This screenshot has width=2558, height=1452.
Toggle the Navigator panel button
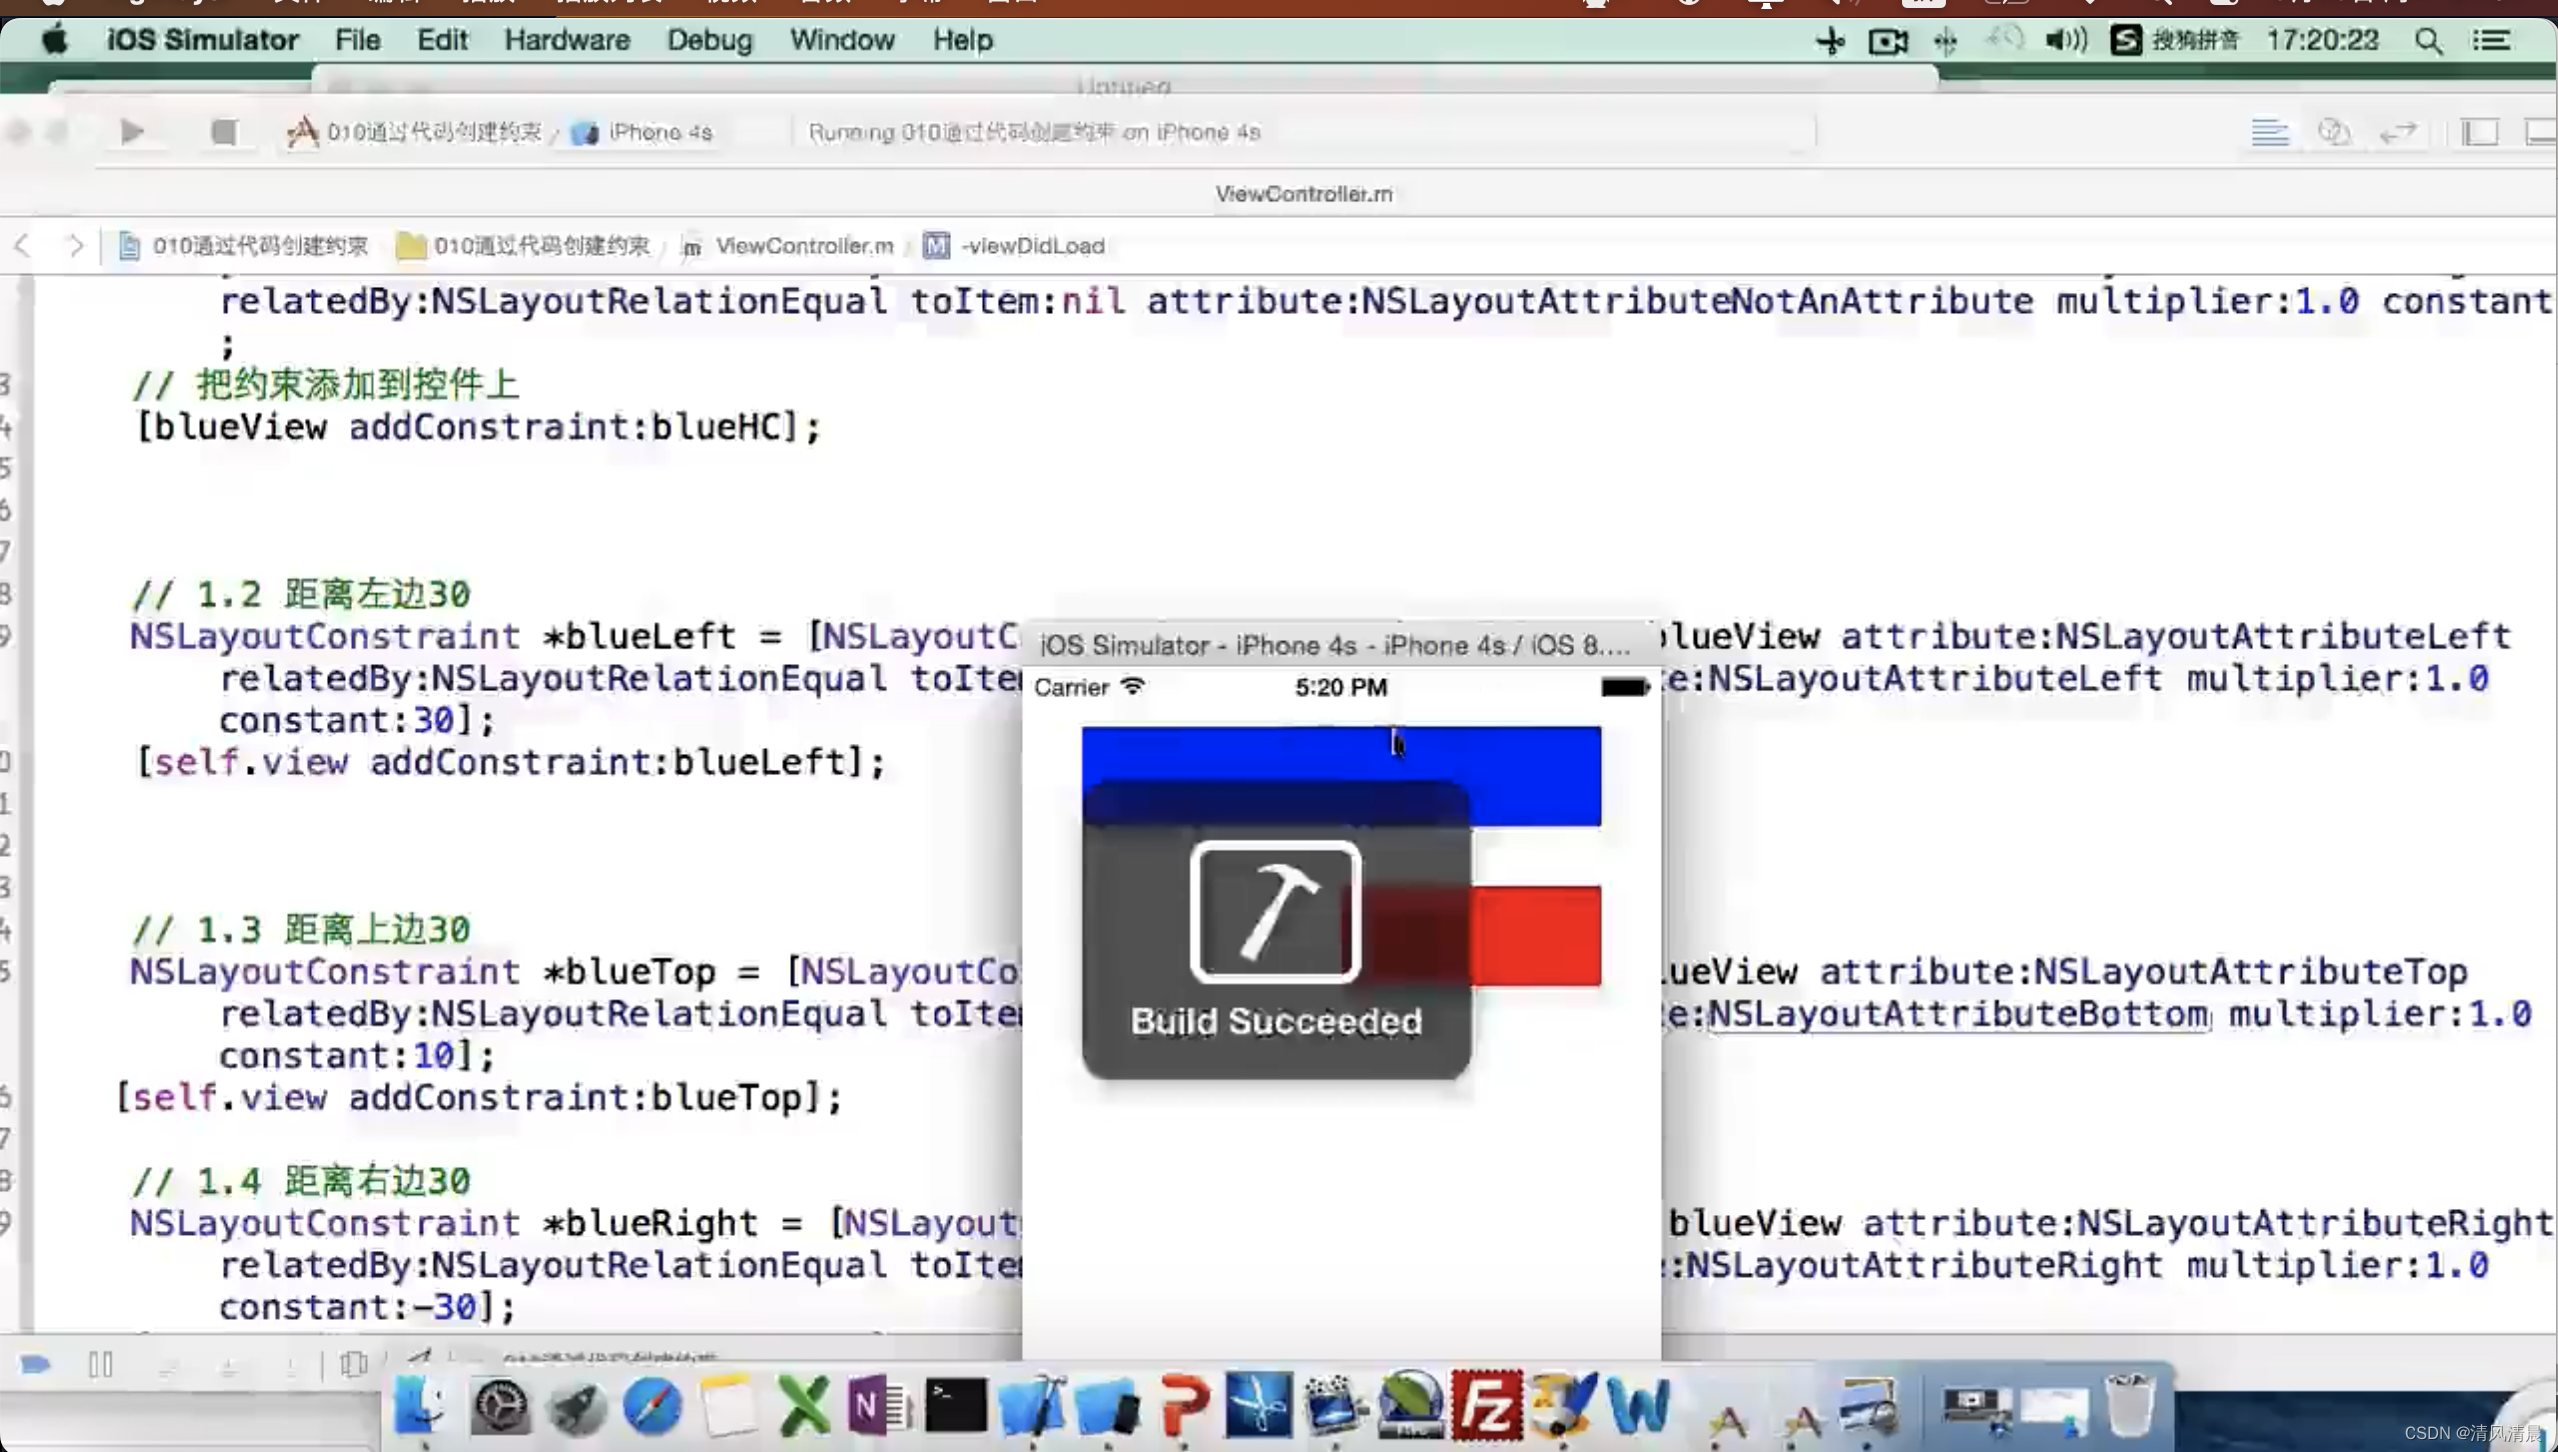[x=2480, y=132]
